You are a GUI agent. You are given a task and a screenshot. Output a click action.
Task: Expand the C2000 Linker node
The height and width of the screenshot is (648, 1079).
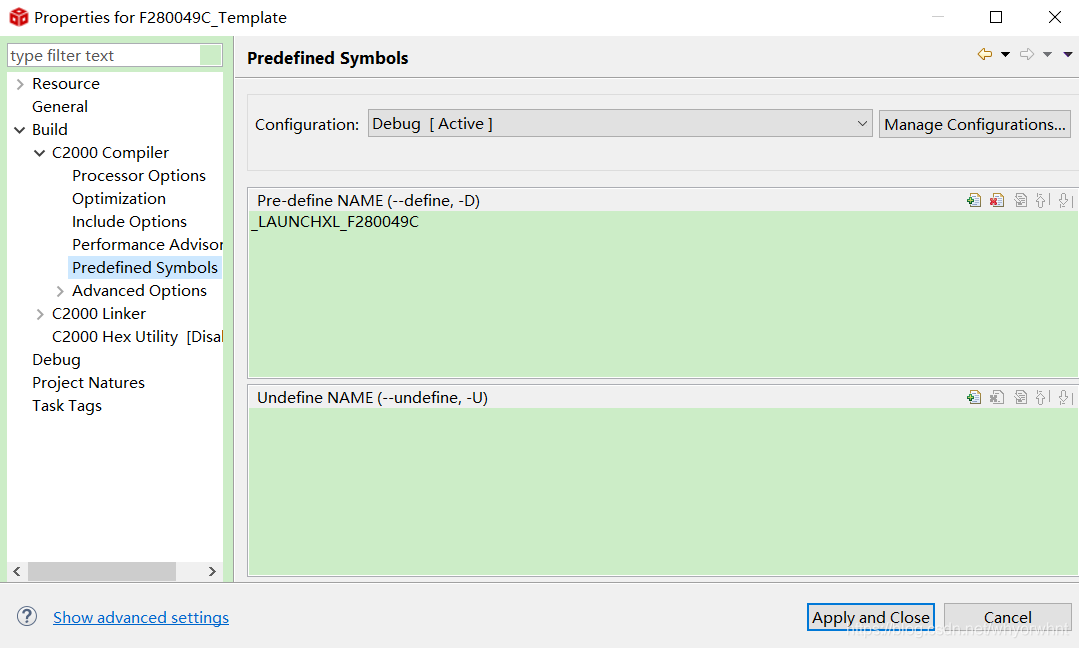tap(40, 314)
